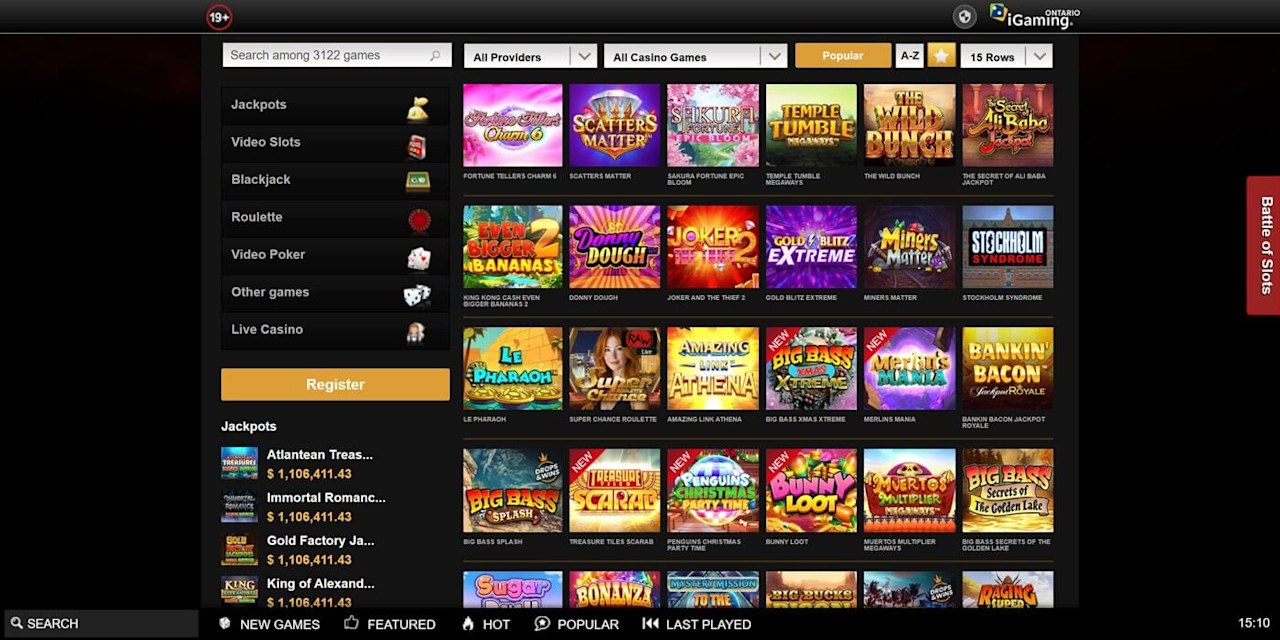Click the Video Poker cards icon
The width and height of the screenshot is (1280, 640).
(x=418, y=258)
